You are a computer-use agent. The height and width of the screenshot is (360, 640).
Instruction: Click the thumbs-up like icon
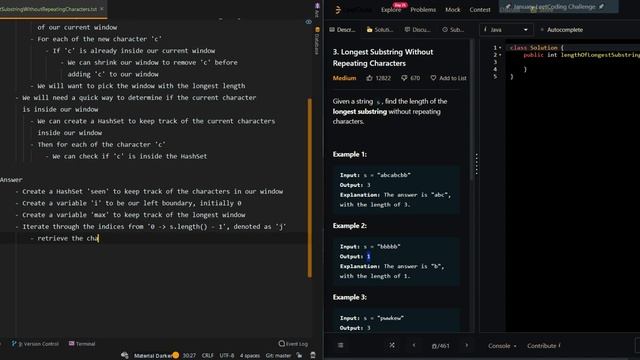369,78
